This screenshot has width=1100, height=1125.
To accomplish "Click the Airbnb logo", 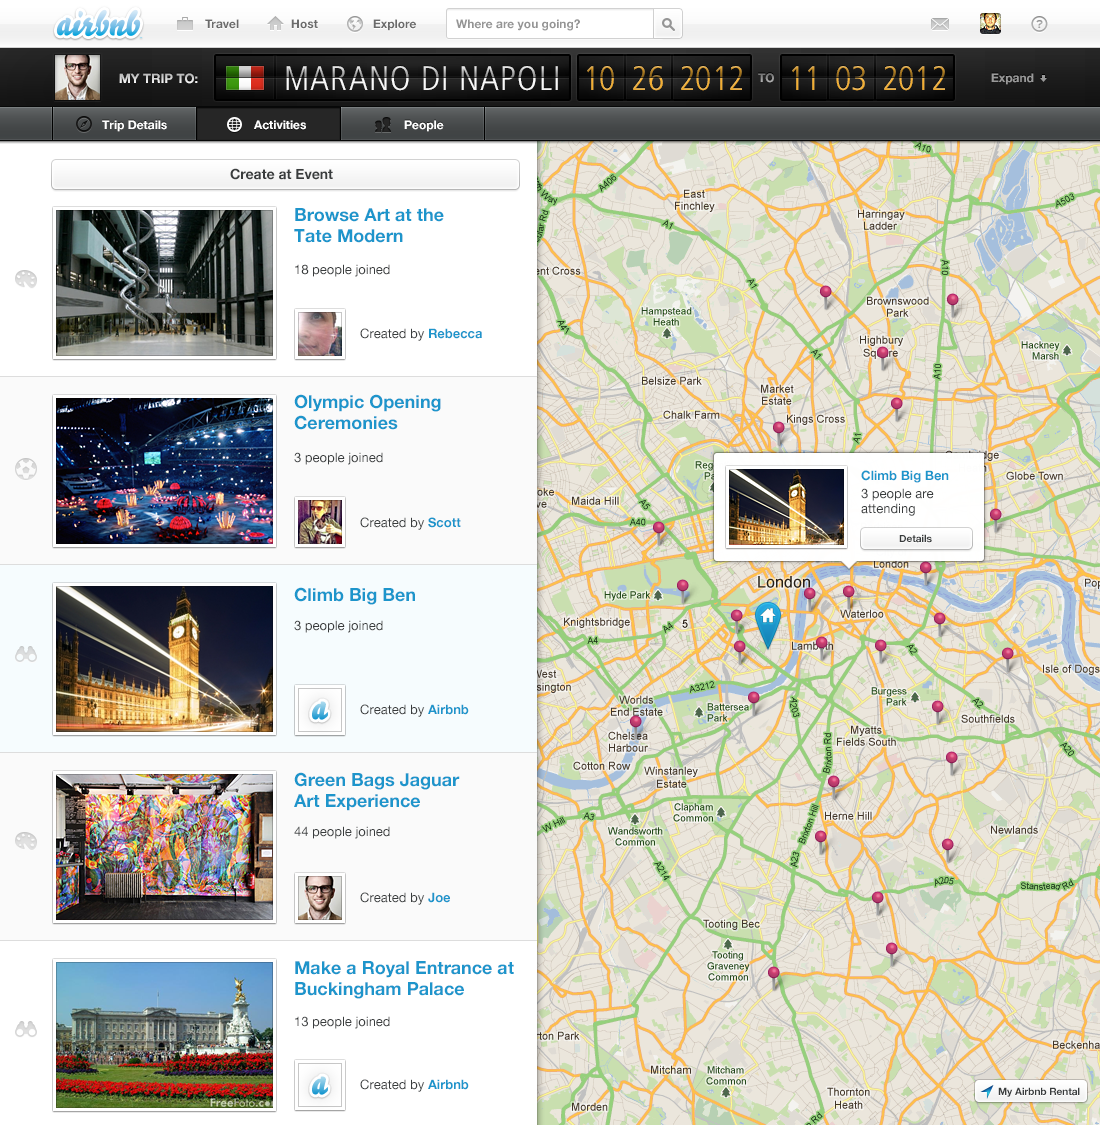I will click(98, 24).
